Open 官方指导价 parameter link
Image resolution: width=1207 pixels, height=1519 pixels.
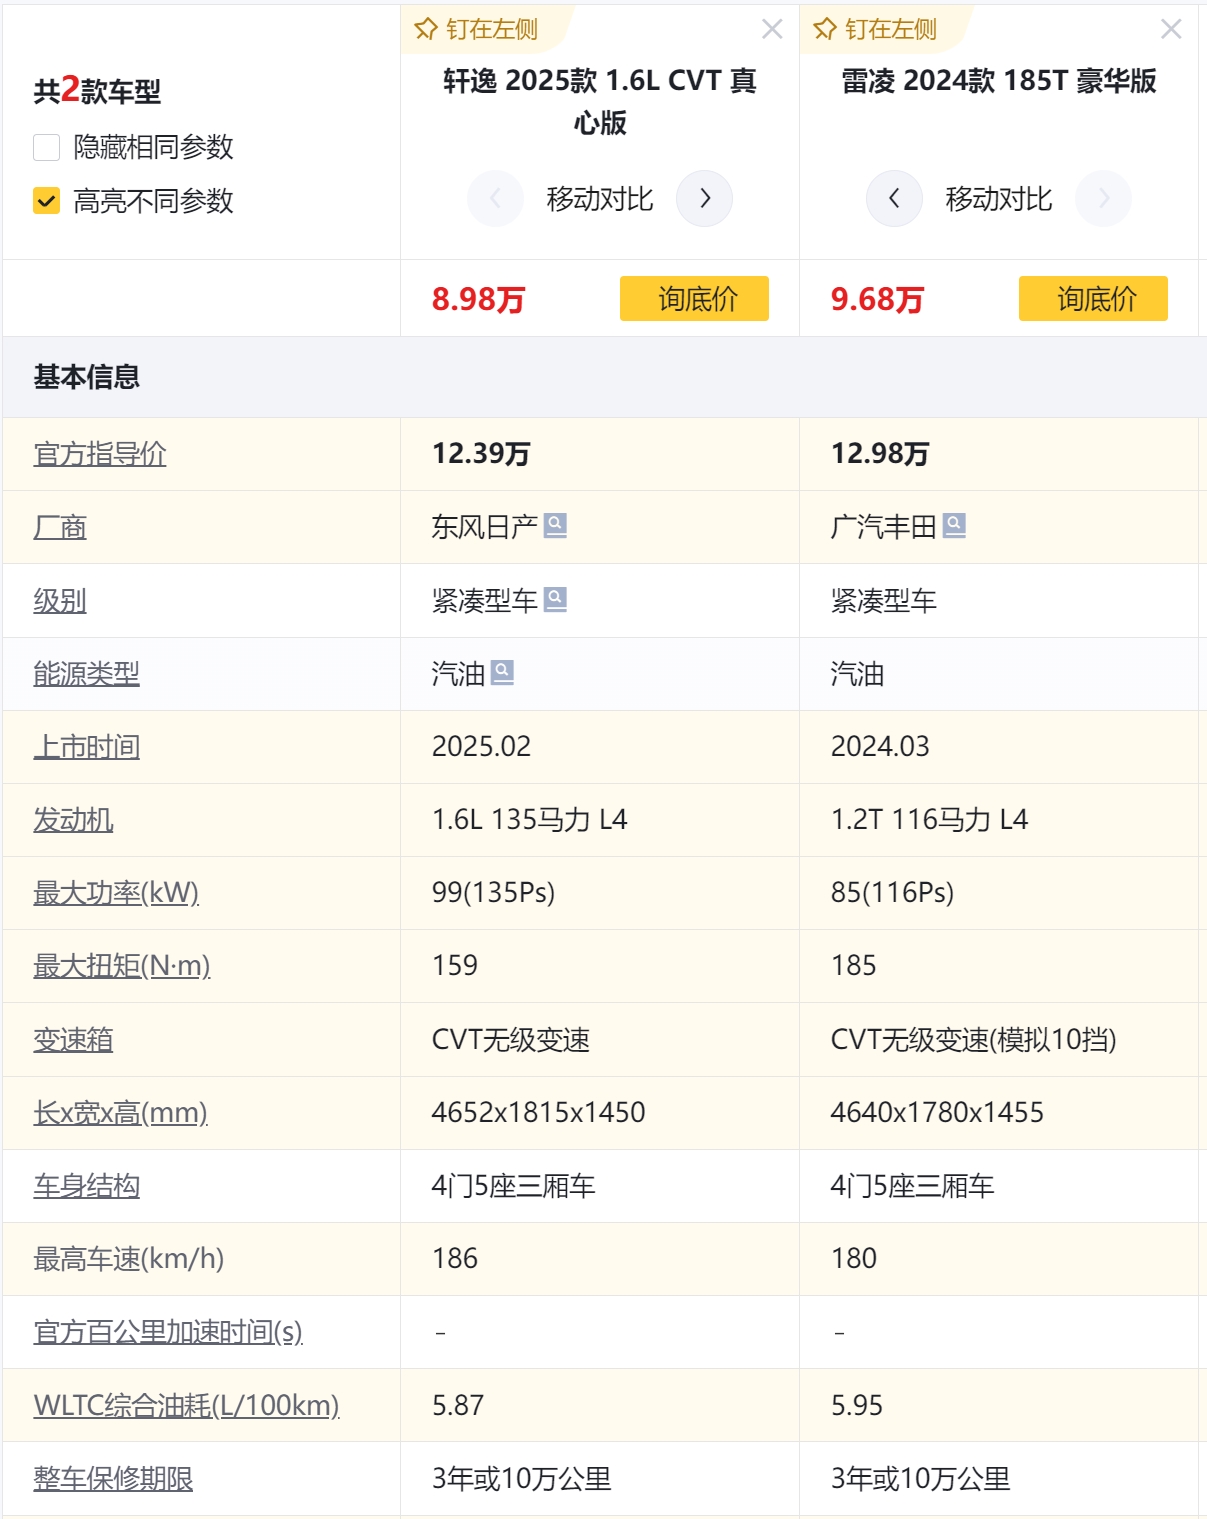[x=100, y=454]
